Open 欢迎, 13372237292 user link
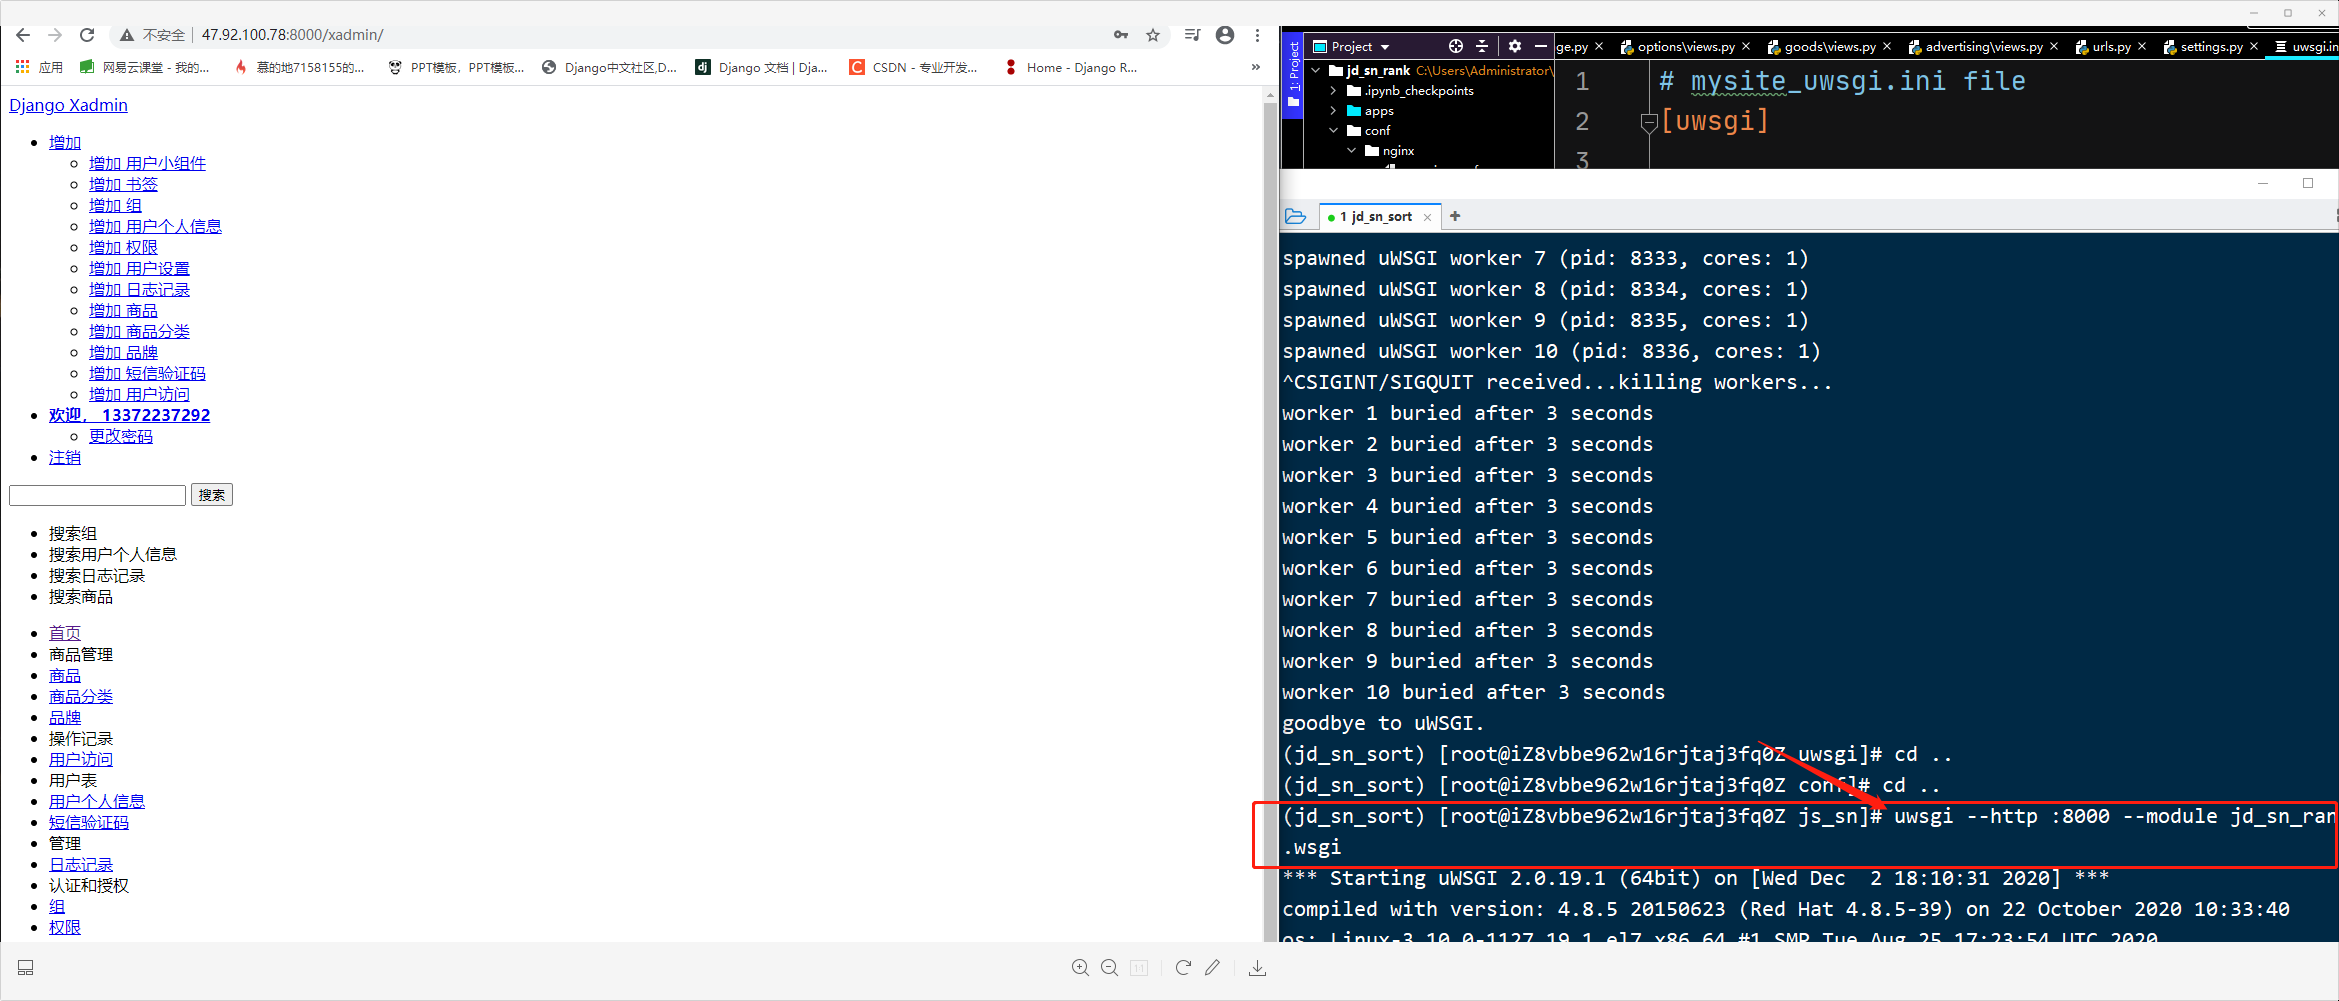Screen dimensions: 2339x1001 coord(129,415)
